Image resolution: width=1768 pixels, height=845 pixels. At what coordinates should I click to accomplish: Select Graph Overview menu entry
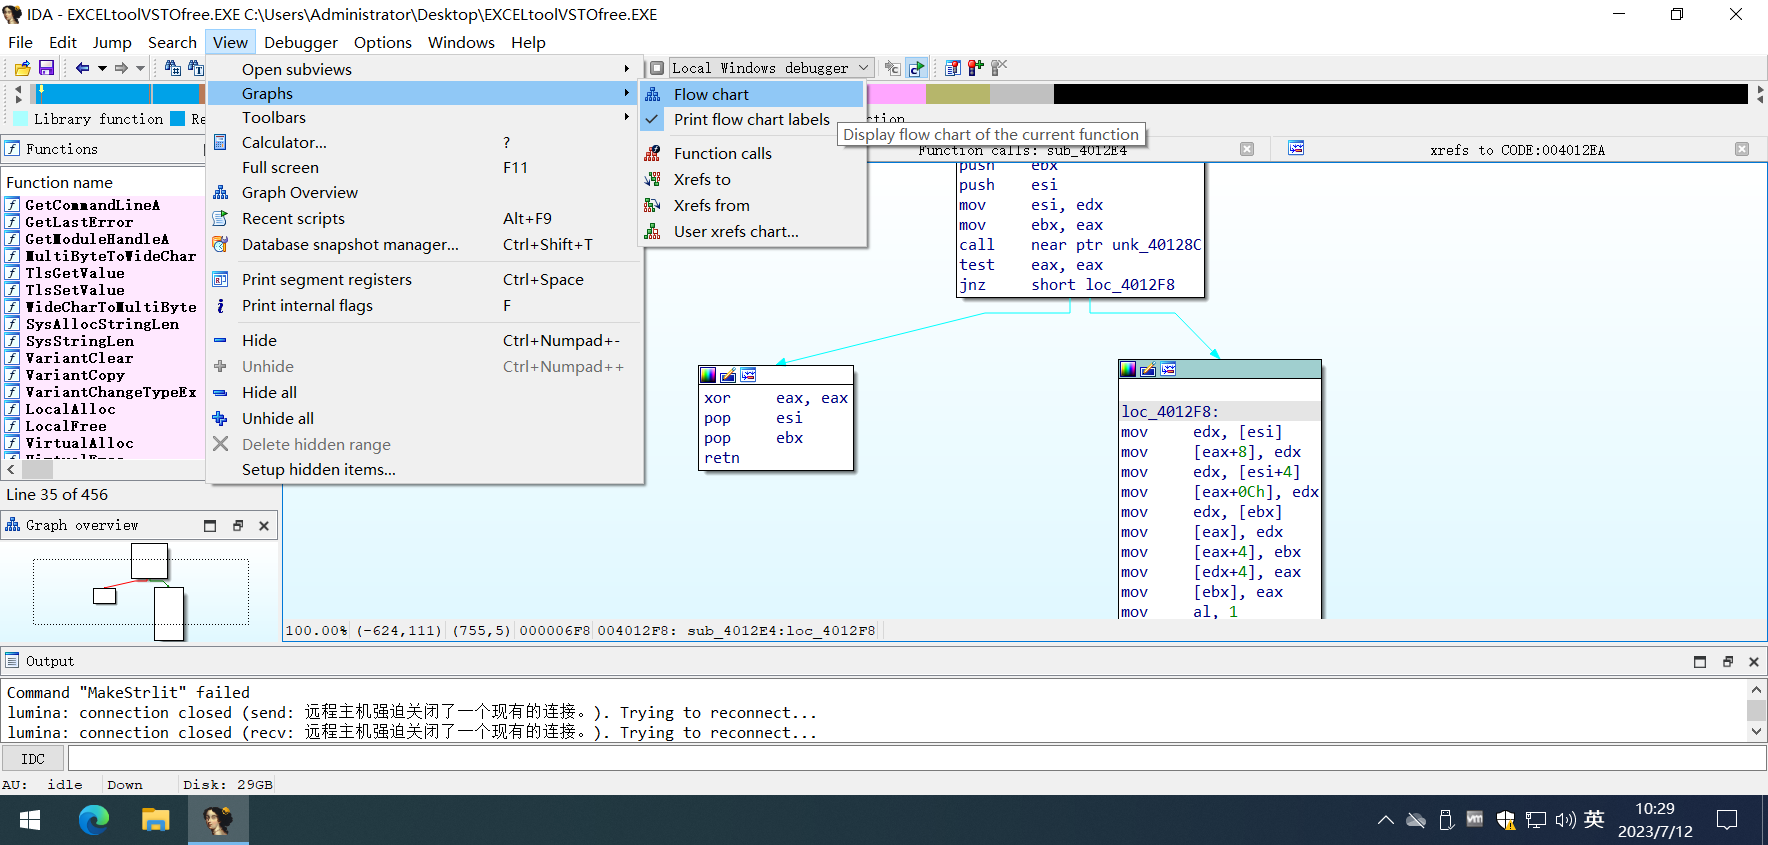[424, 192]
